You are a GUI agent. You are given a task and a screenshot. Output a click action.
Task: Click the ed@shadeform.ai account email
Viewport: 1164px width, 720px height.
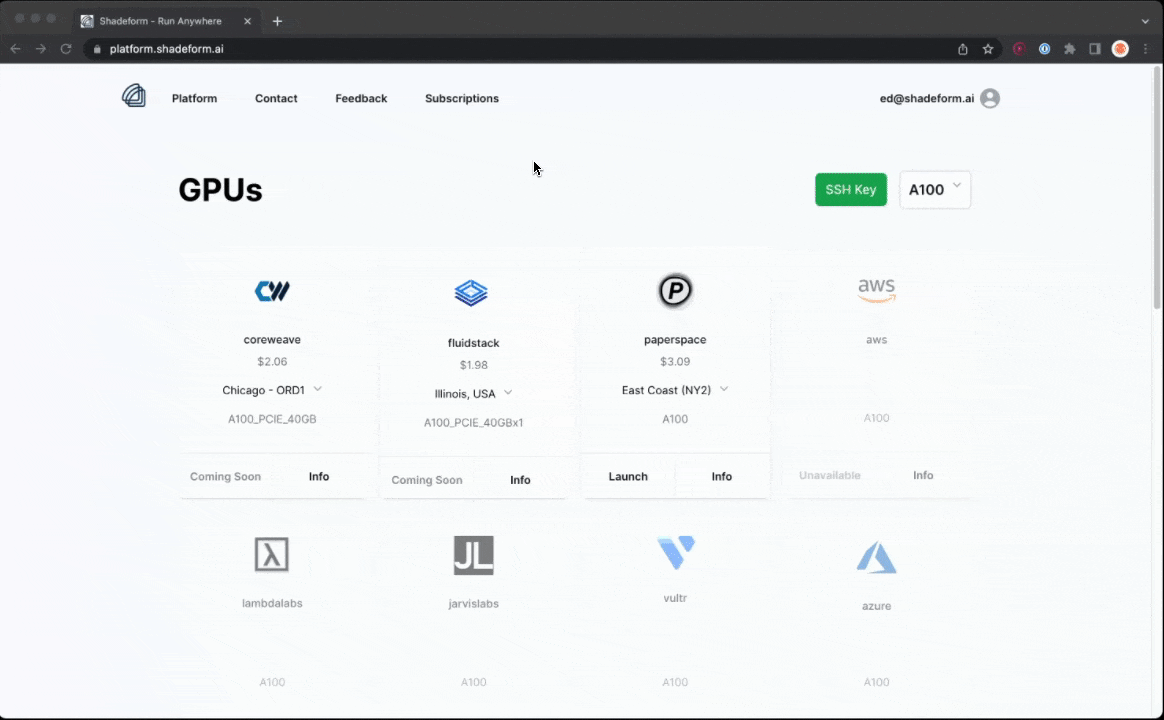click(926, 98)
